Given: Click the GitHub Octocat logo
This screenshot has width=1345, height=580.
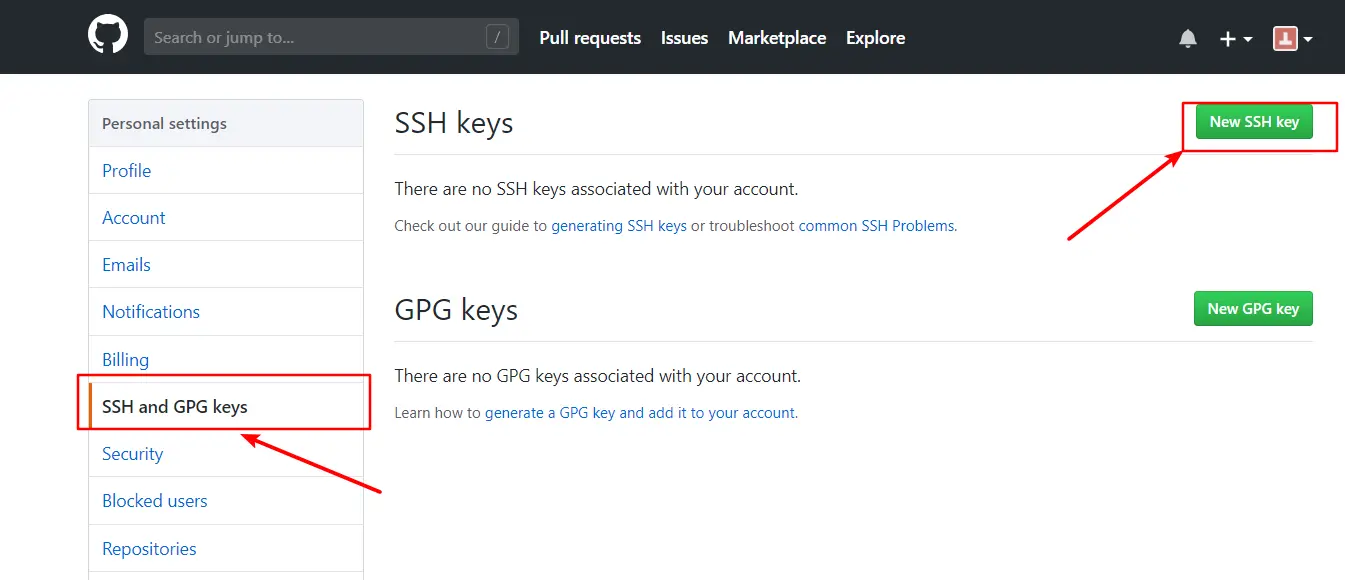Looking at the screenshot, I should click(108, 37).
